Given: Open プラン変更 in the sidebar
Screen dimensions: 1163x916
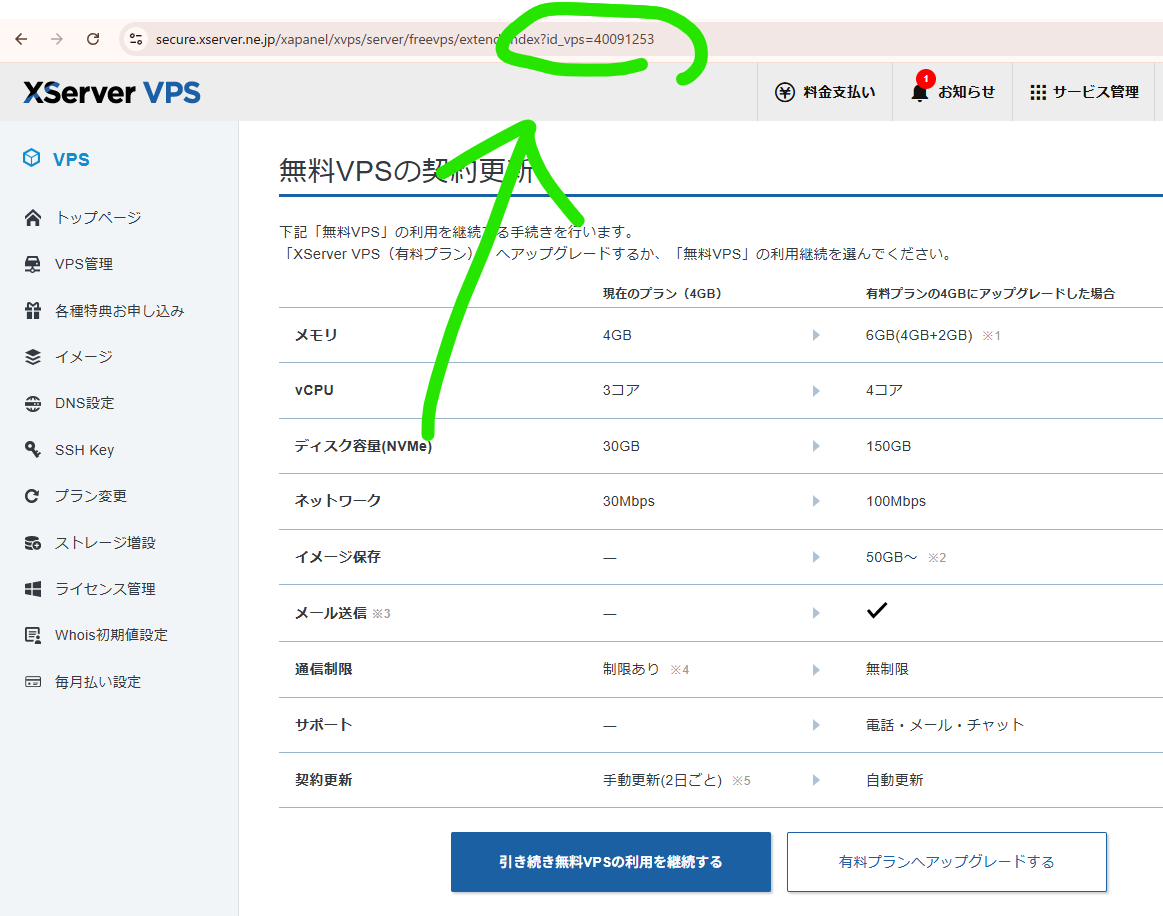Looking at the screenshot, I should [x=90, y=496].
